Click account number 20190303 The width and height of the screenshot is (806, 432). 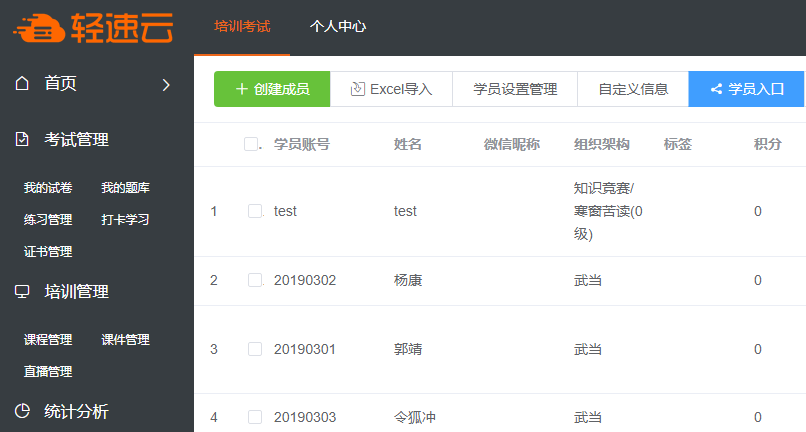coord(305,417)
